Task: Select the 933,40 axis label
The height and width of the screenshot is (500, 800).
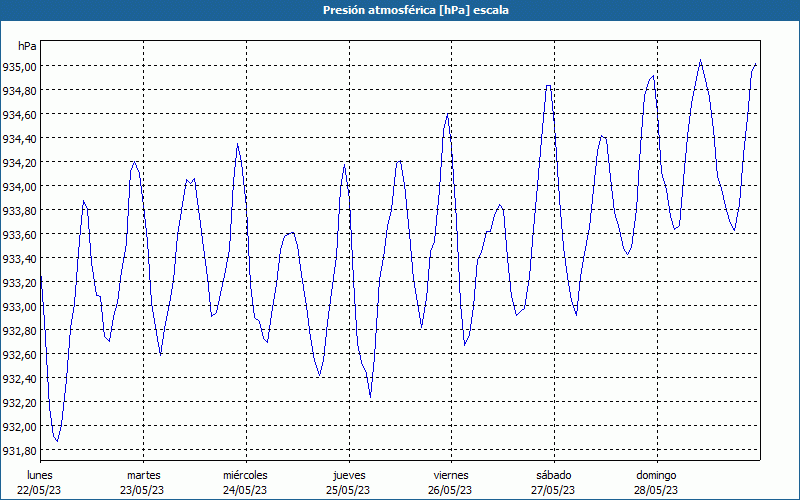Action: 19,258
